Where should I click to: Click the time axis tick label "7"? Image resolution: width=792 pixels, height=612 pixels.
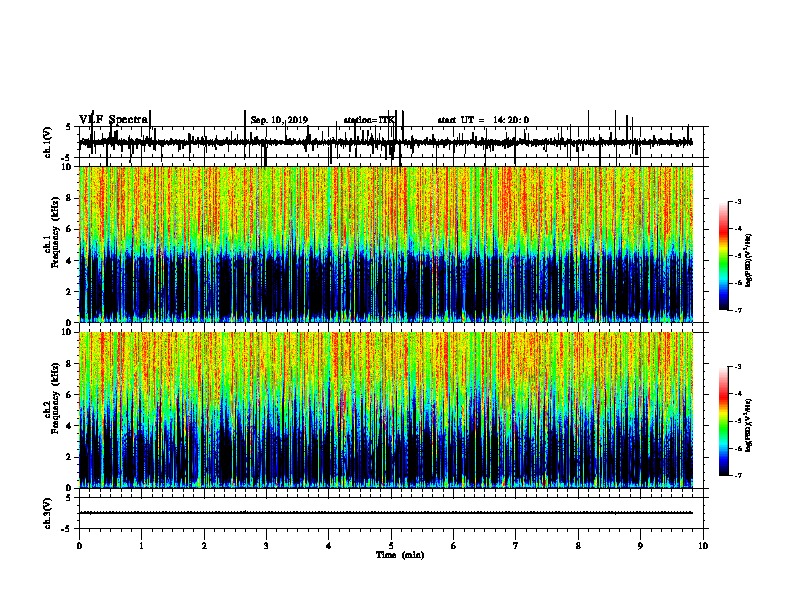516,546
